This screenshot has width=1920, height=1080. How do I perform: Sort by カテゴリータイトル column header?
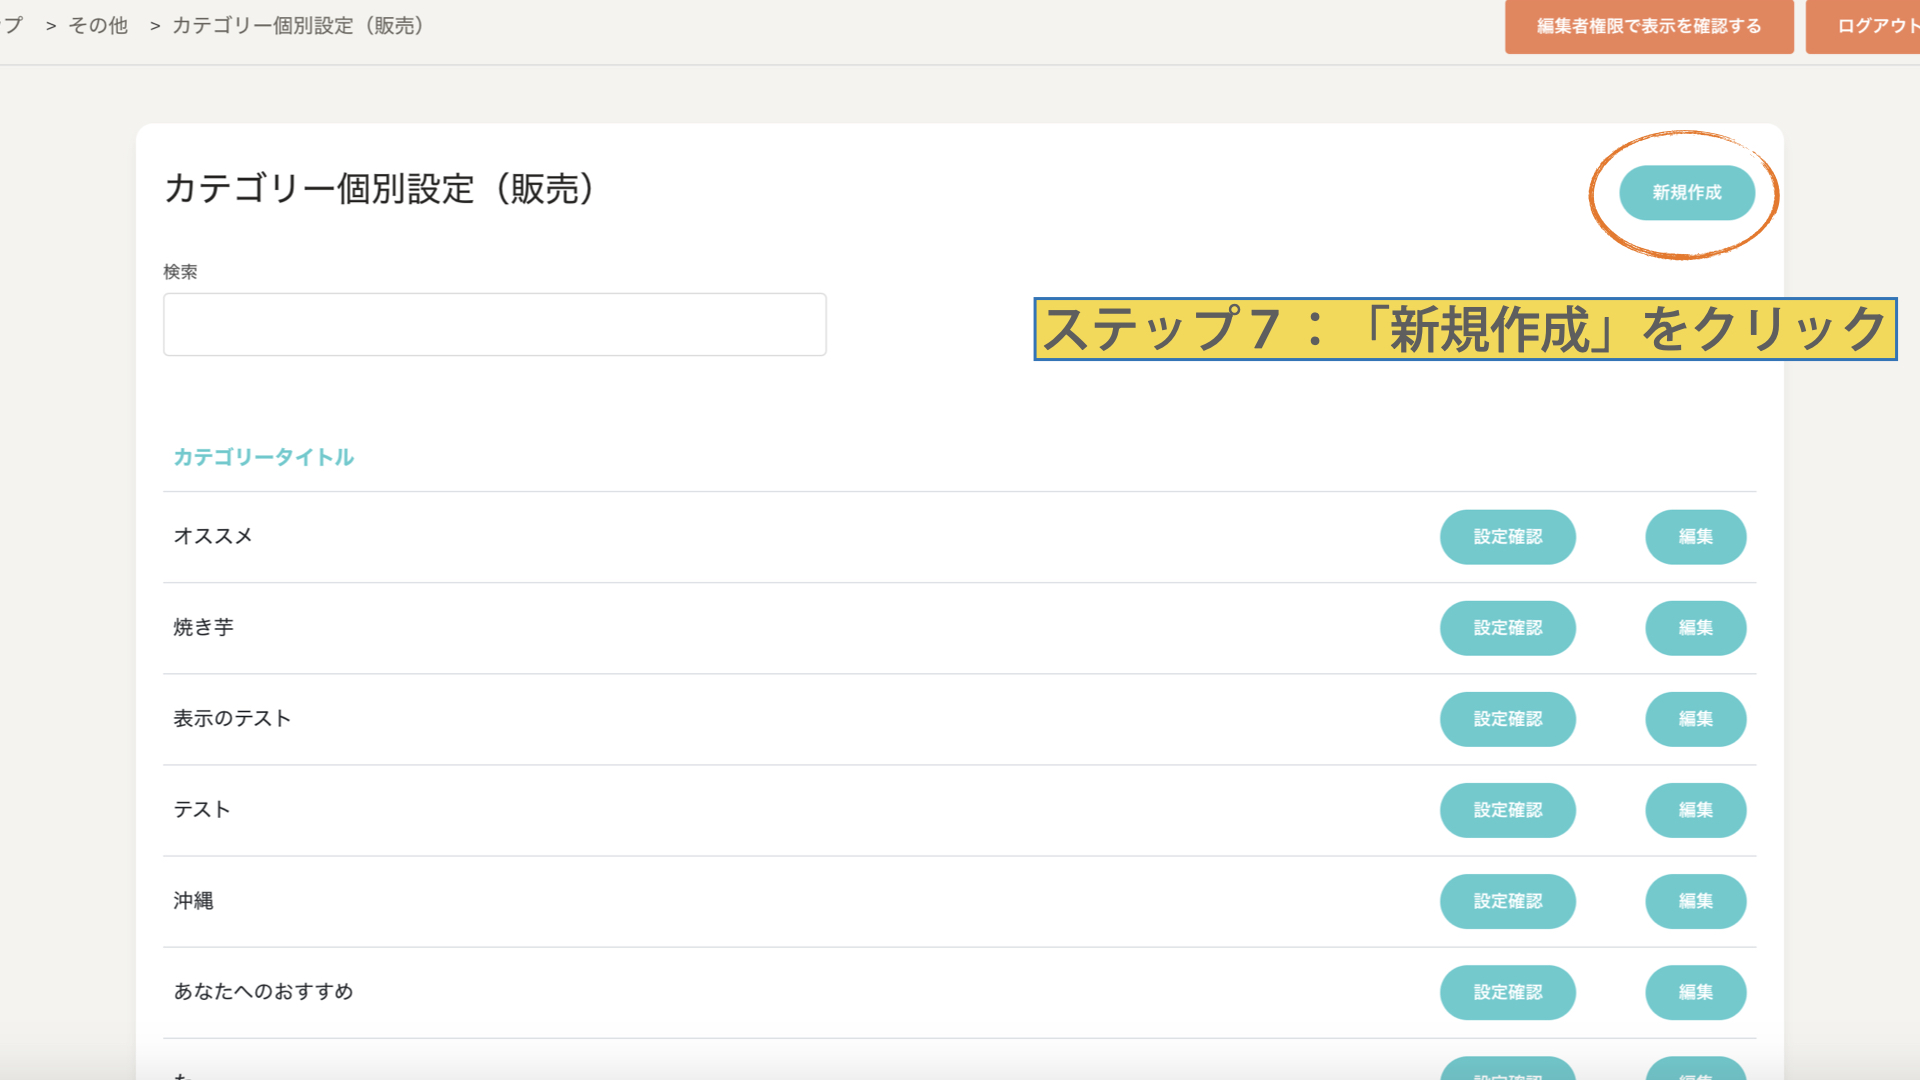(263, 457)
